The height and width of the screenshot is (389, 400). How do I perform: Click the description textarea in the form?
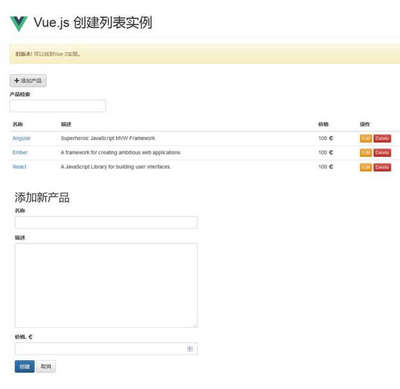pyautogui.click(x=106, y=285)
